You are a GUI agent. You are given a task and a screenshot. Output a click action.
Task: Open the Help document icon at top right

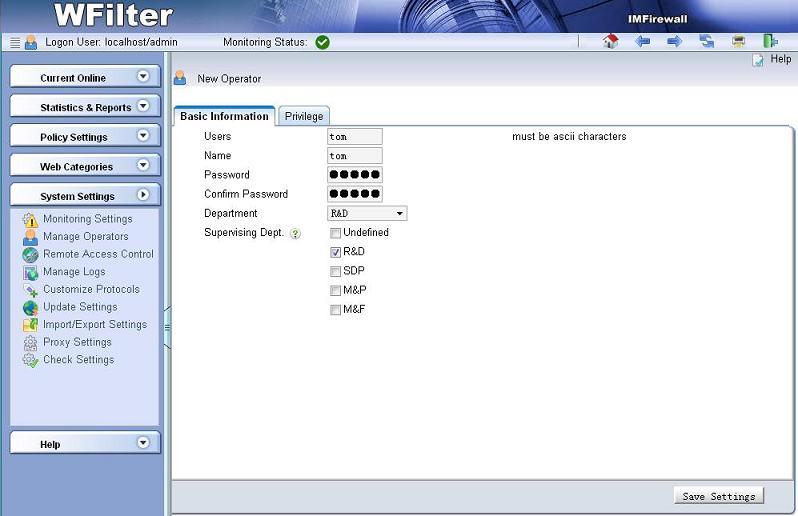[x=758, y=60]
